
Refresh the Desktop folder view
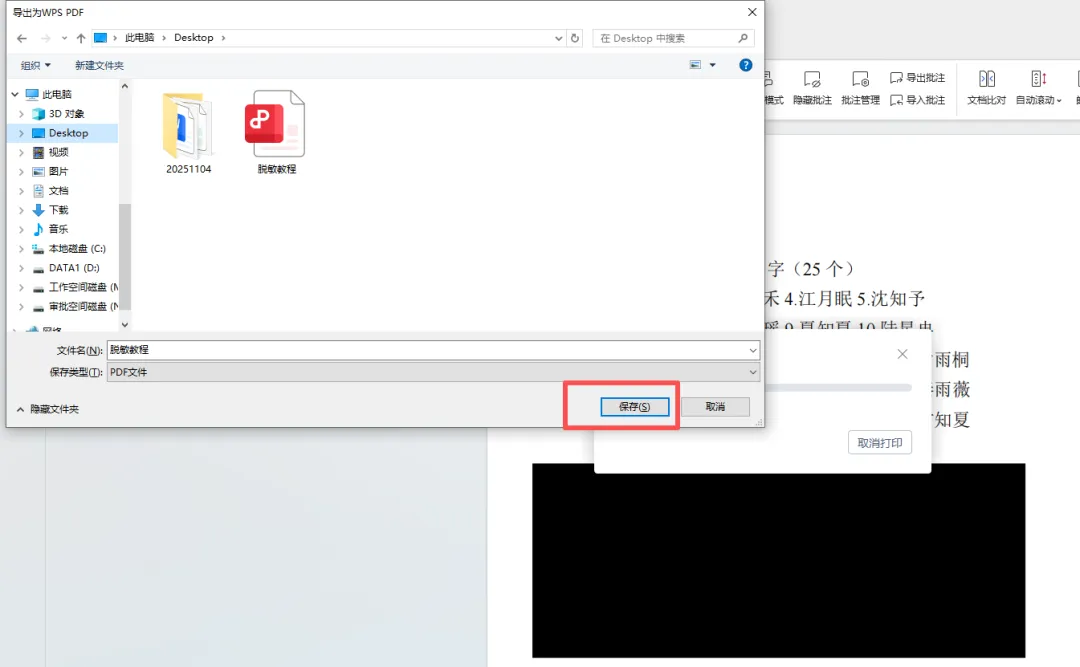pyautogui.click(x=575, y=39)
